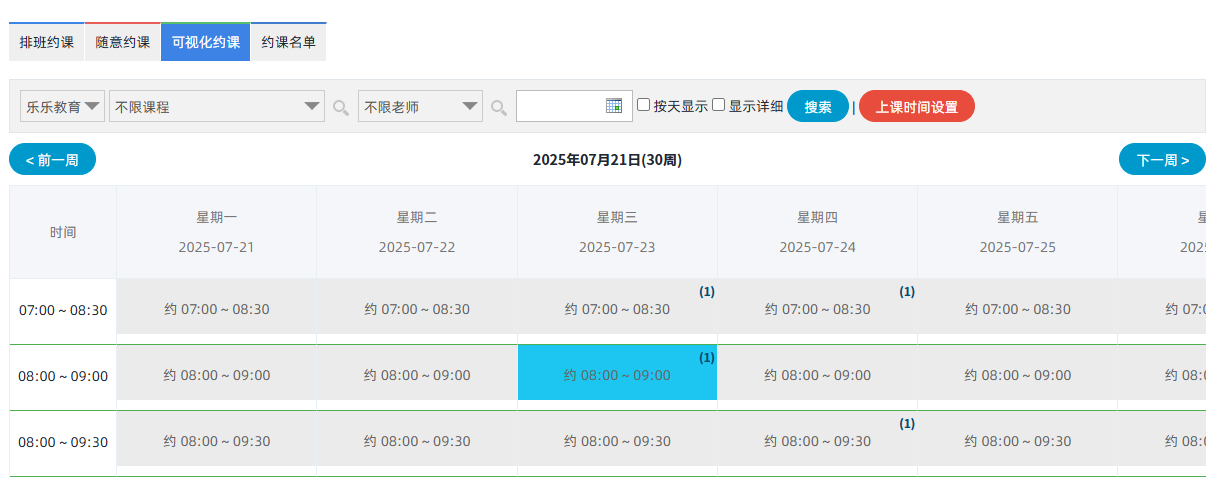Go to next week with 下一周
This screenshot has height=477, width=1214.
pos(1162,159)
